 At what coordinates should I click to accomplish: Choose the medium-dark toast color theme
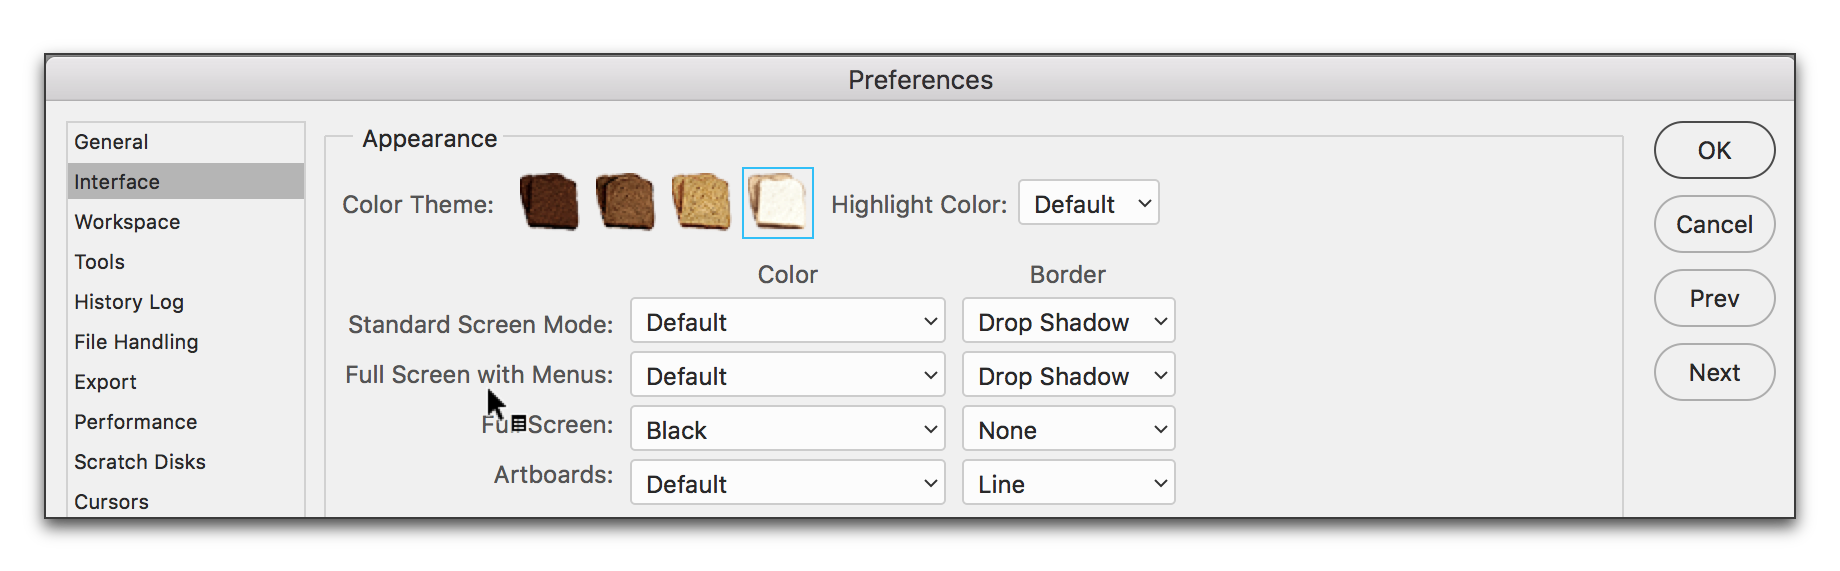pyautogui.click(x=625, y=202)
